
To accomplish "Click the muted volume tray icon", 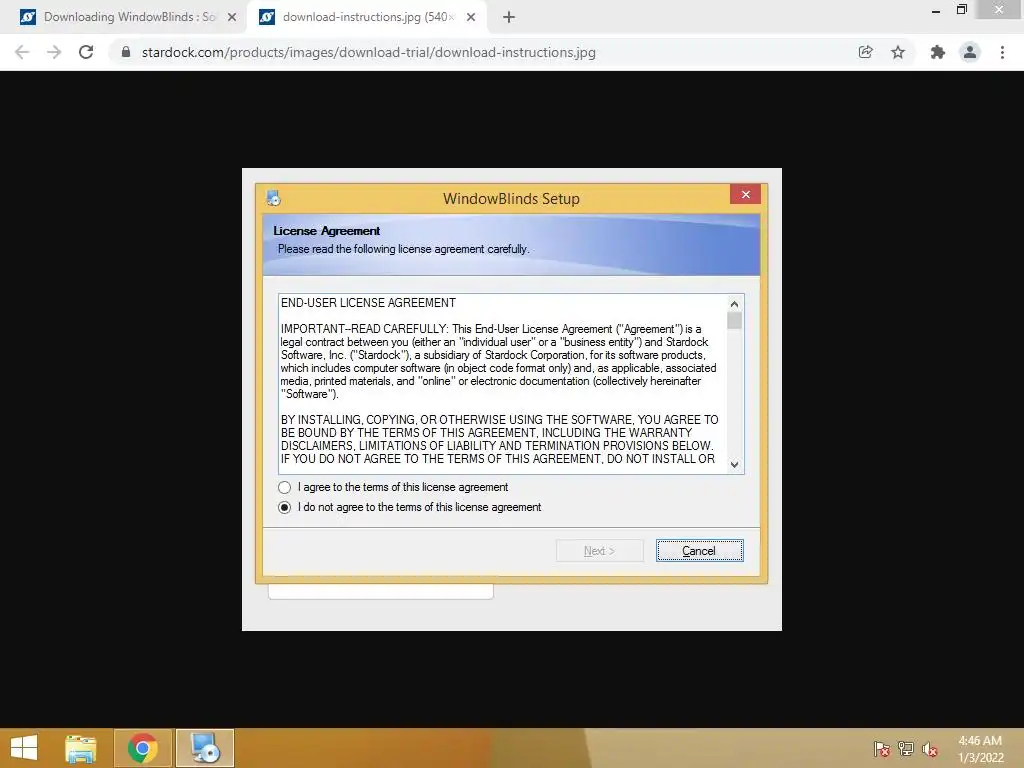I will [x=930, y=749].
